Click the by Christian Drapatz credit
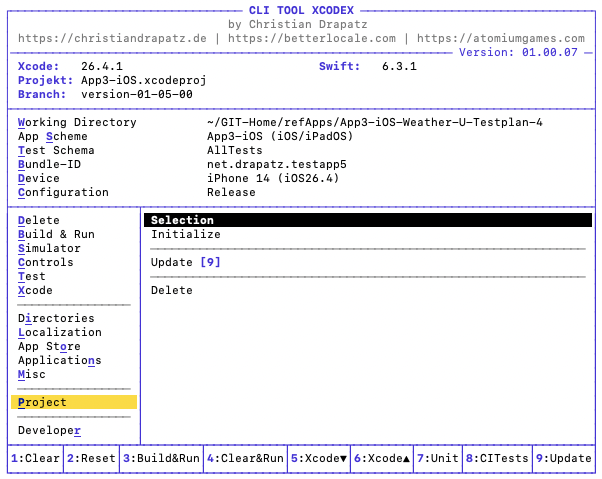 pyautogui.click(x=298, y=24)
